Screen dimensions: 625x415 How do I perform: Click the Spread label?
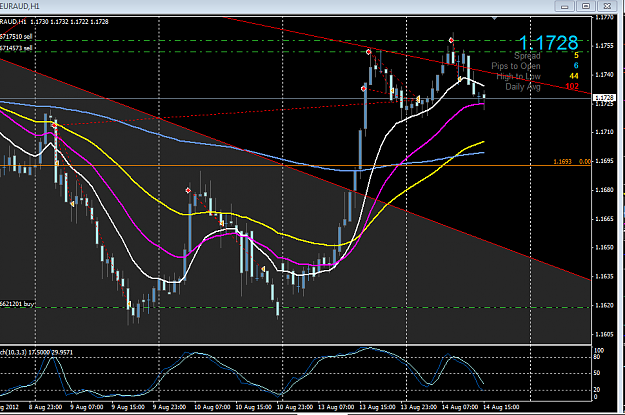tap(527, 56)
